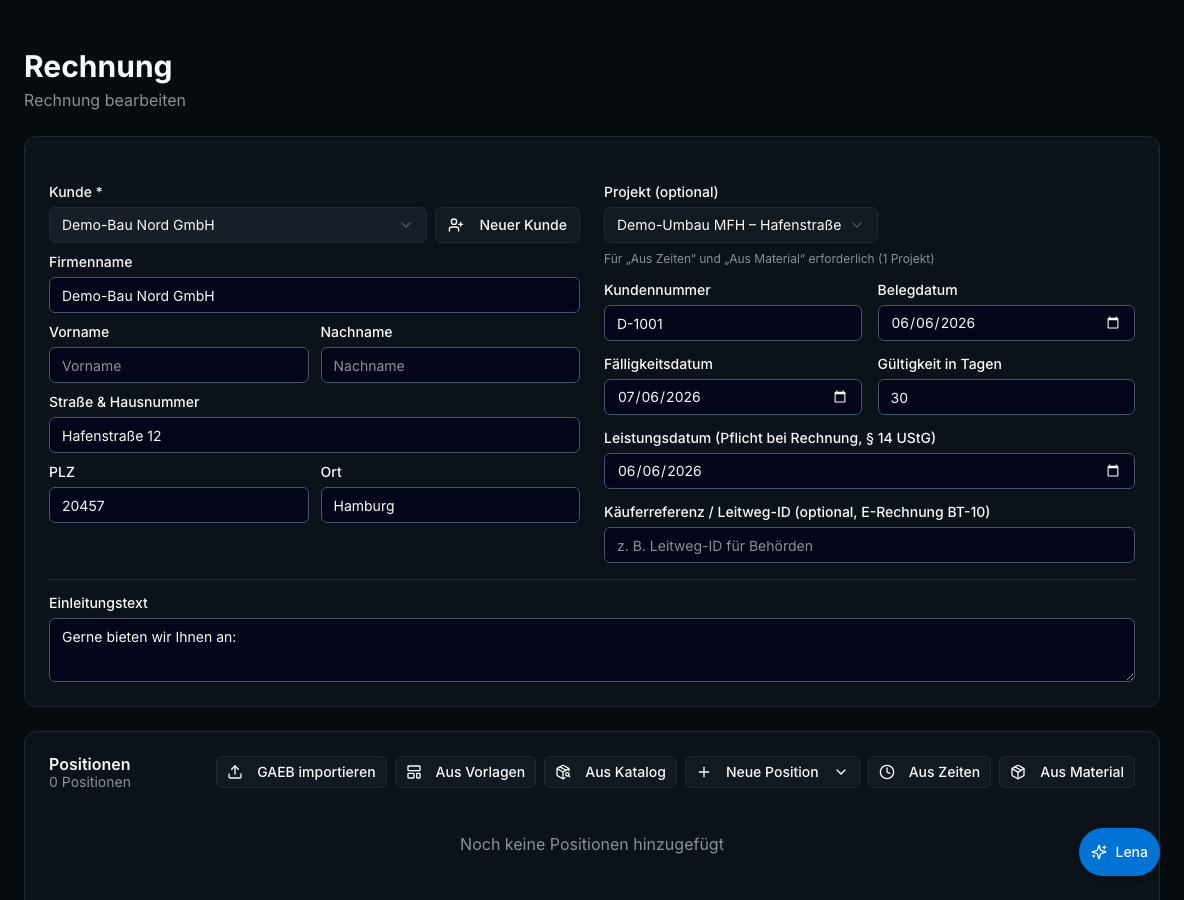Image resolution: width=1184 pixels, height=900 pixels.
Task: Focus the Firmenname input field
Action: click(x=314, y=295)
